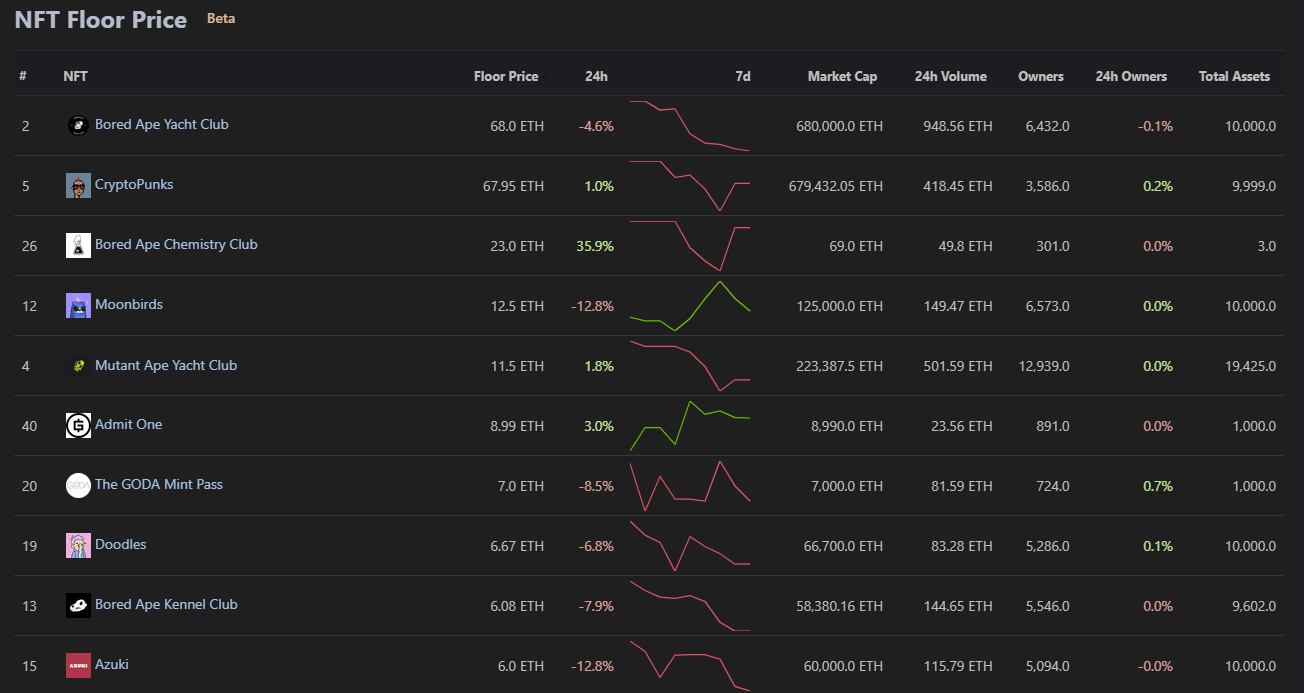Open the Admit One collection link

coord(128,425)
